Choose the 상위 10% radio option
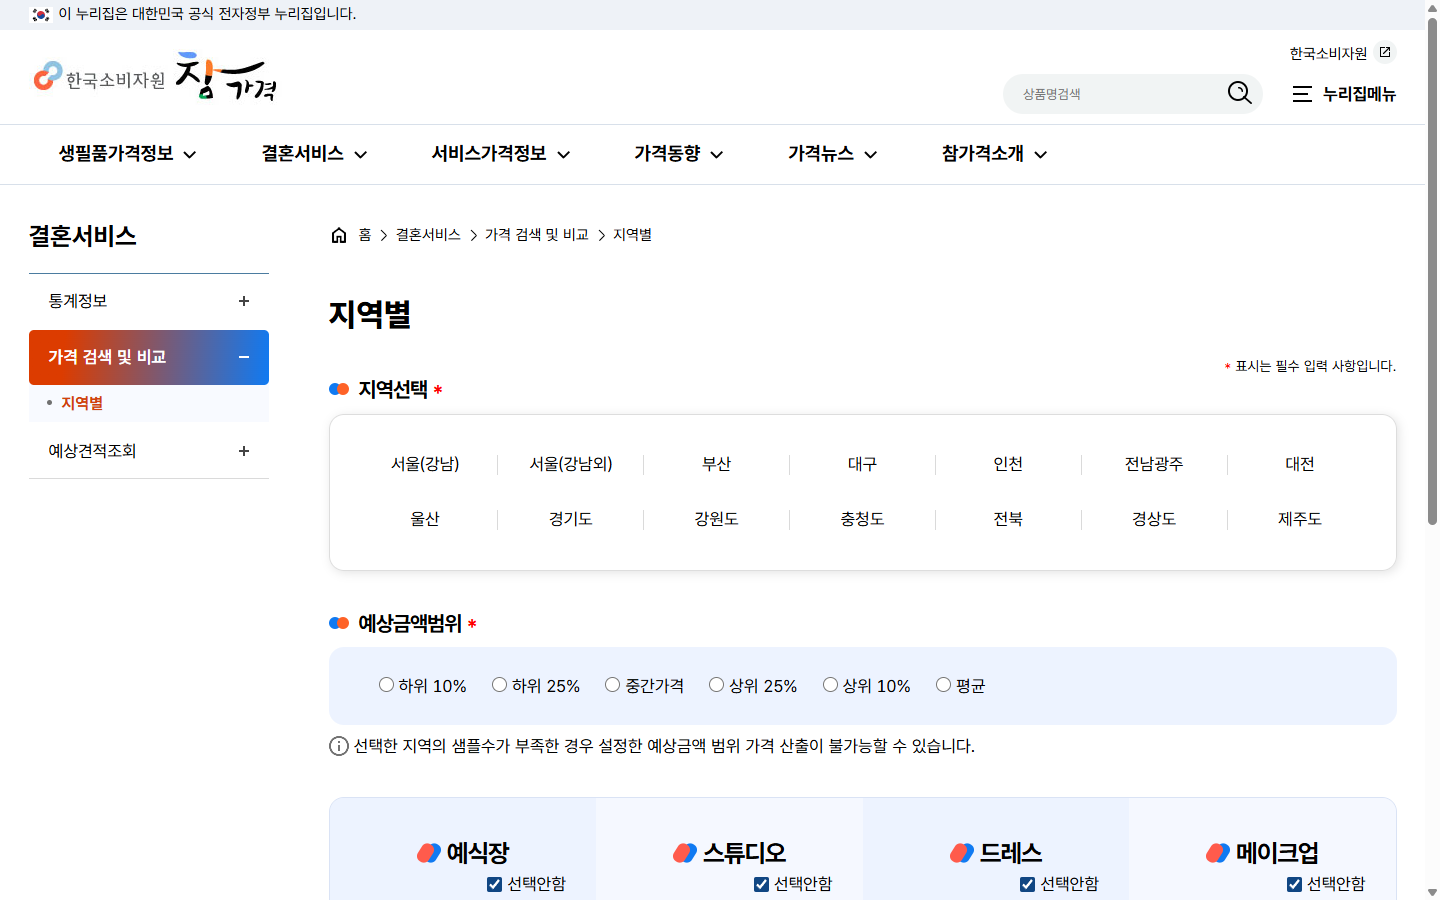The width and height of the screenshot is (1440, 900). (830, 685)
